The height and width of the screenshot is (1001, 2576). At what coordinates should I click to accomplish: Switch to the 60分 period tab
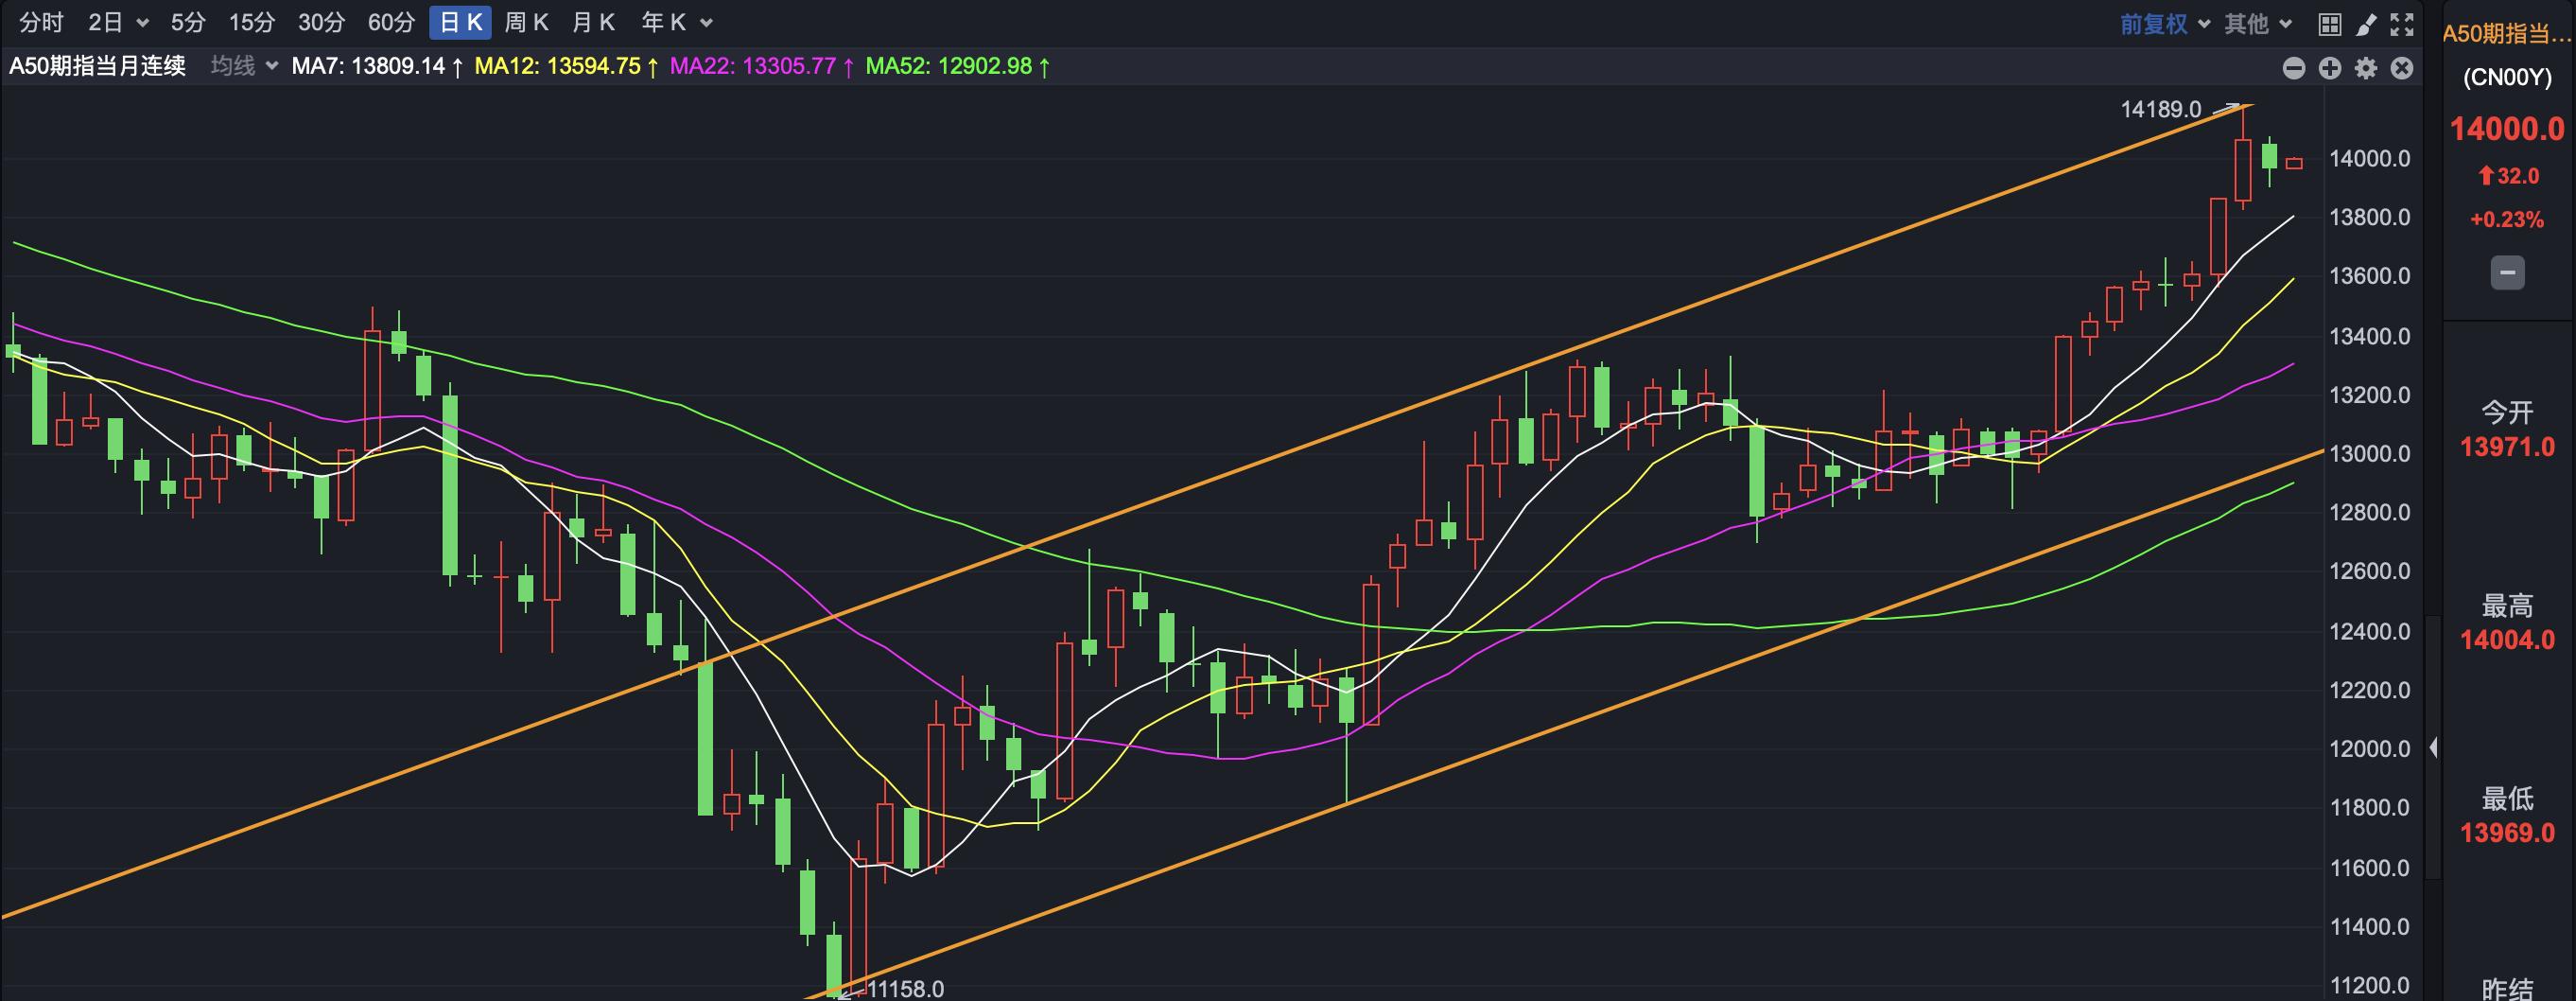[x=391, y=23]
